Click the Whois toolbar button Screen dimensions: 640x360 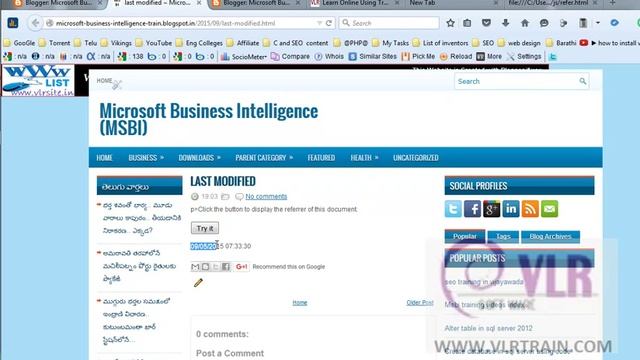(329, 57)
